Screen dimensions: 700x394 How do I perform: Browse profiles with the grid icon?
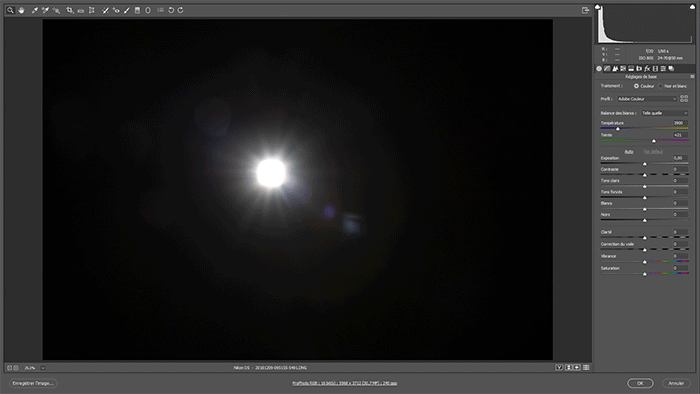tap(684, 99)
